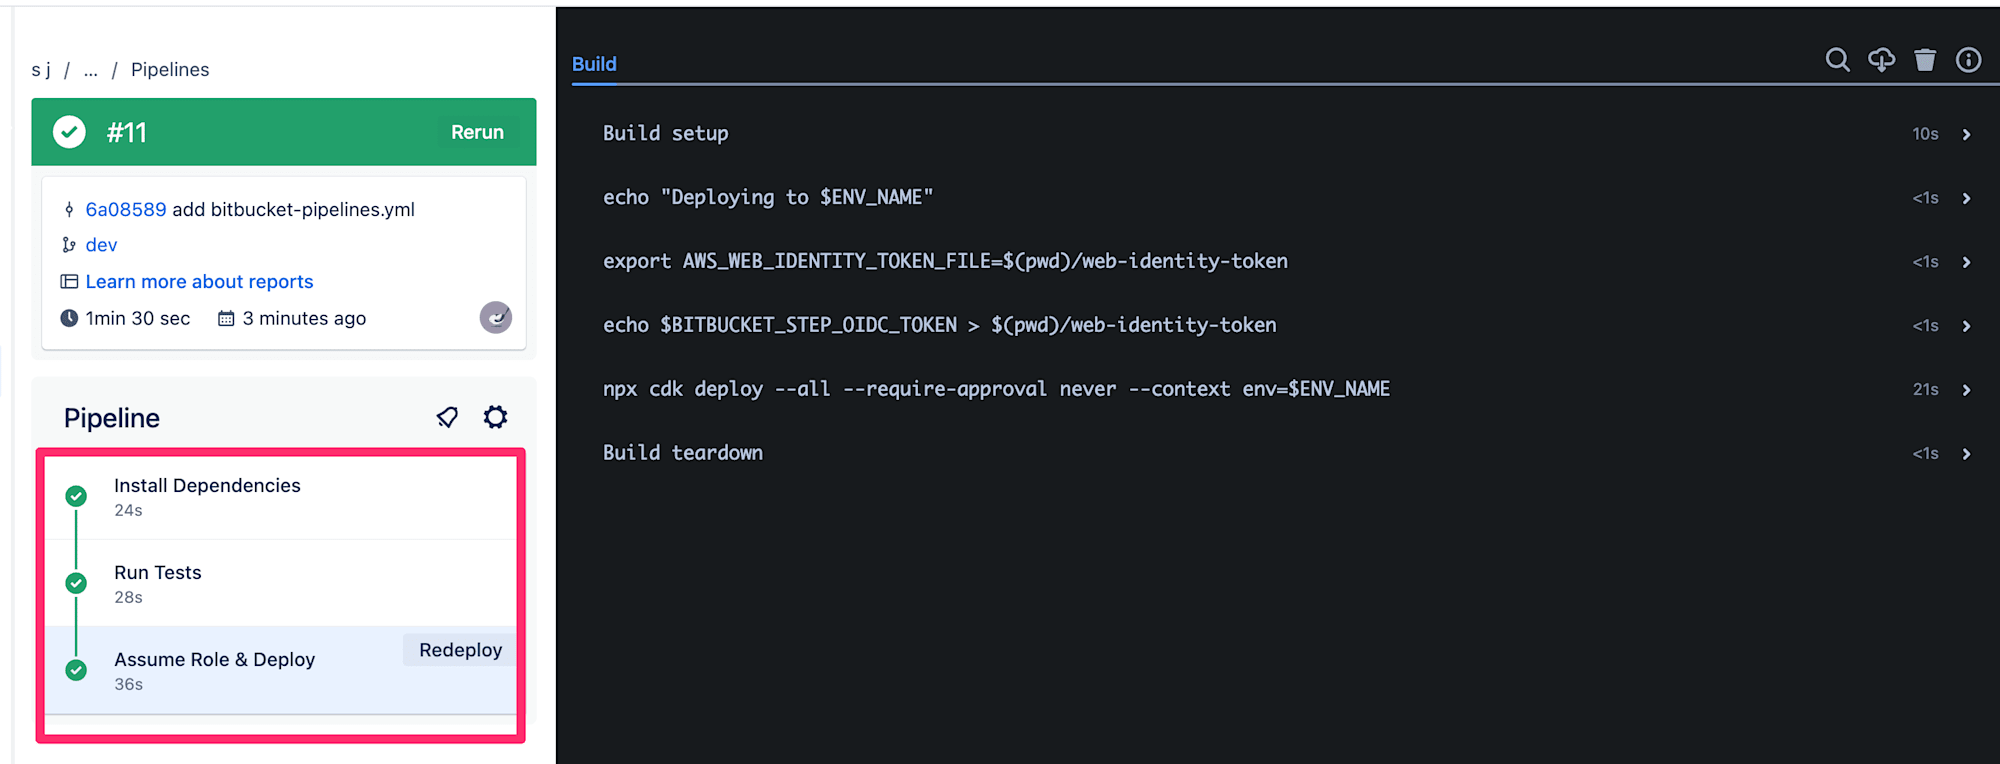
Task: Download the build log via cloud icon
Action: (1881, 60)
